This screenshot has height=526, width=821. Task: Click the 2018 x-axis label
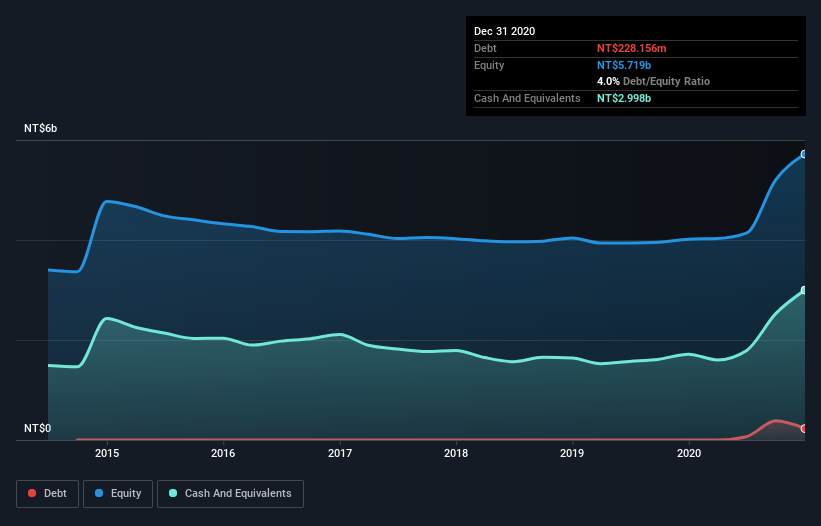(456, 453)
